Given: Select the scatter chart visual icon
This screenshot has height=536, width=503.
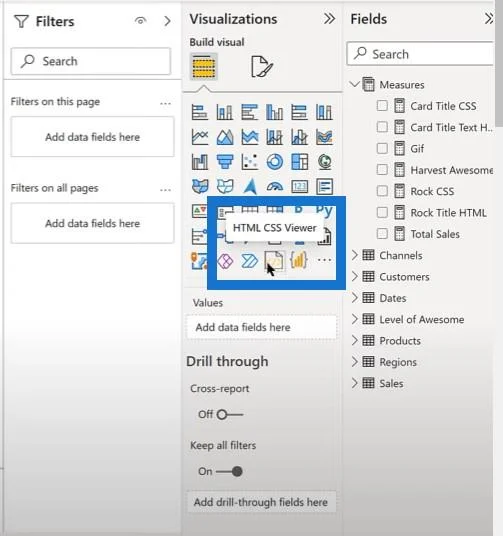Looking at the screenshot, I should click(x=250, y=162).
